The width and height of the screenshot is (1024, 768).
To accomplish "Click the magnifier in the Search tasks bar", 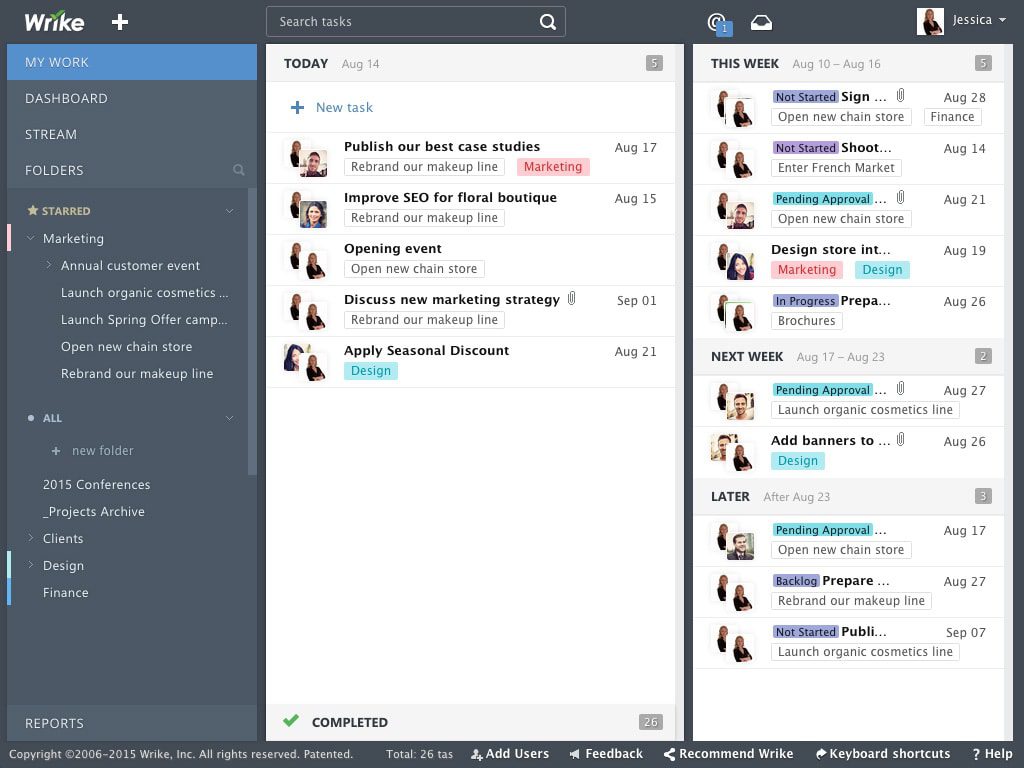I will 547,21.
